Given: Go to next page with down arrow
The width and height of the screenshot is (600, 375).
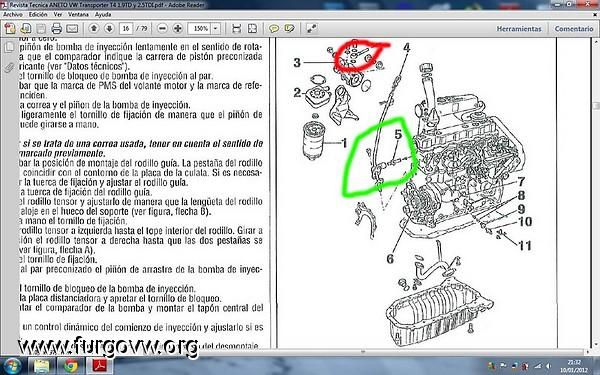Looking at the screenshot, I should tap(109, 28).
